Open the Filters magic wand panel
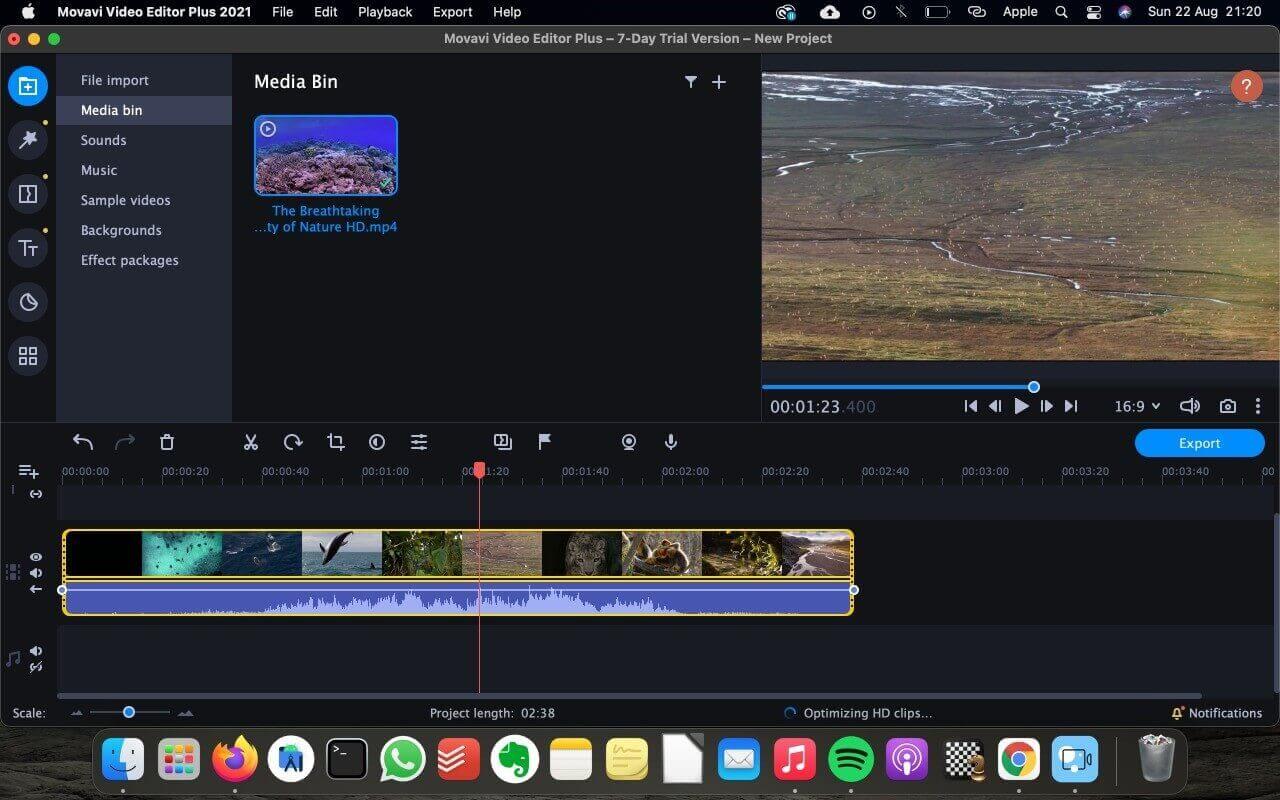This screenshot has height=800, width=1280. pyautogui.click(x=28, y=140)
